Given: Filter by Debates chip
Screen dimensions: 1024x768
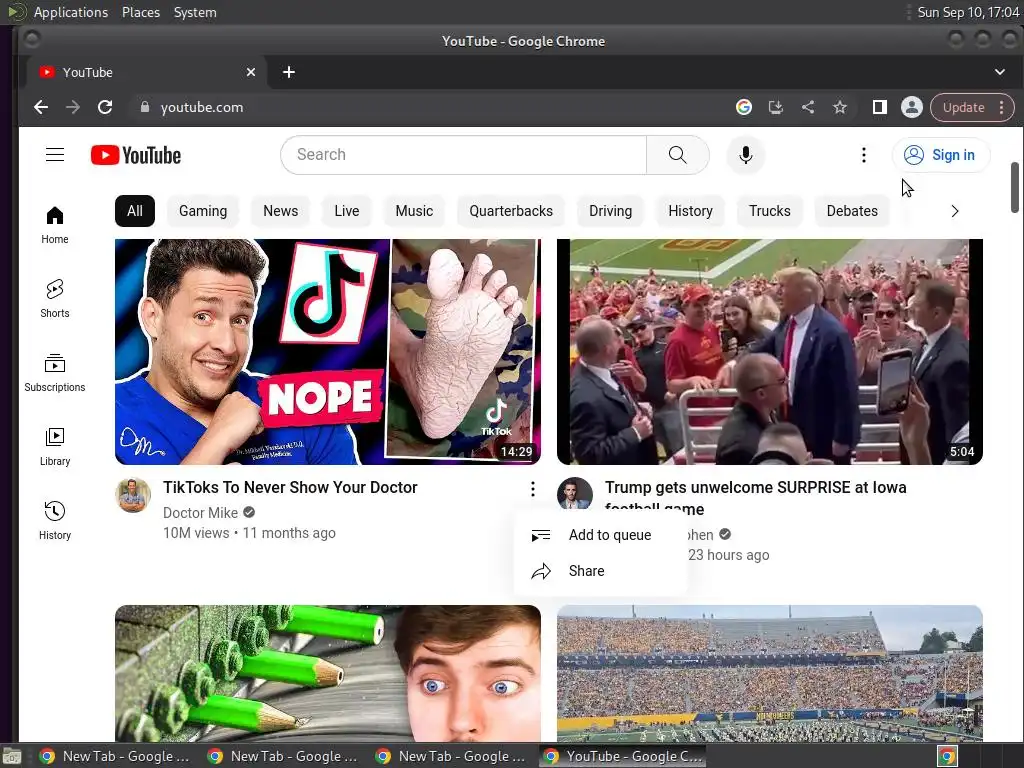Looking at the screenshot, I should click(852, 211).
